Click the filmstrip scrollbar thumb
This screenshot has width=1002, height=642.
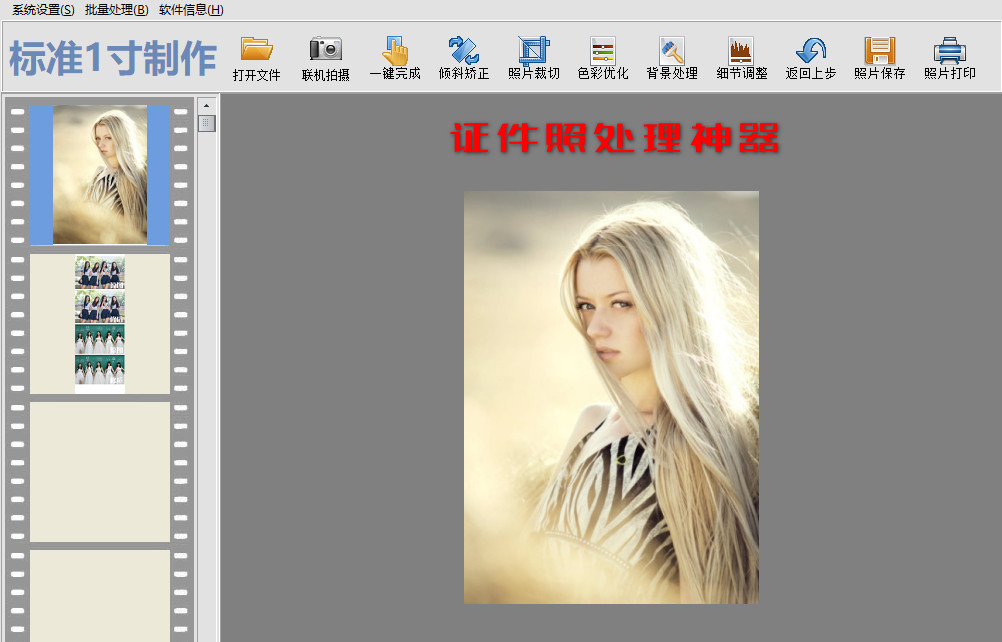click(x=206, y=123)
